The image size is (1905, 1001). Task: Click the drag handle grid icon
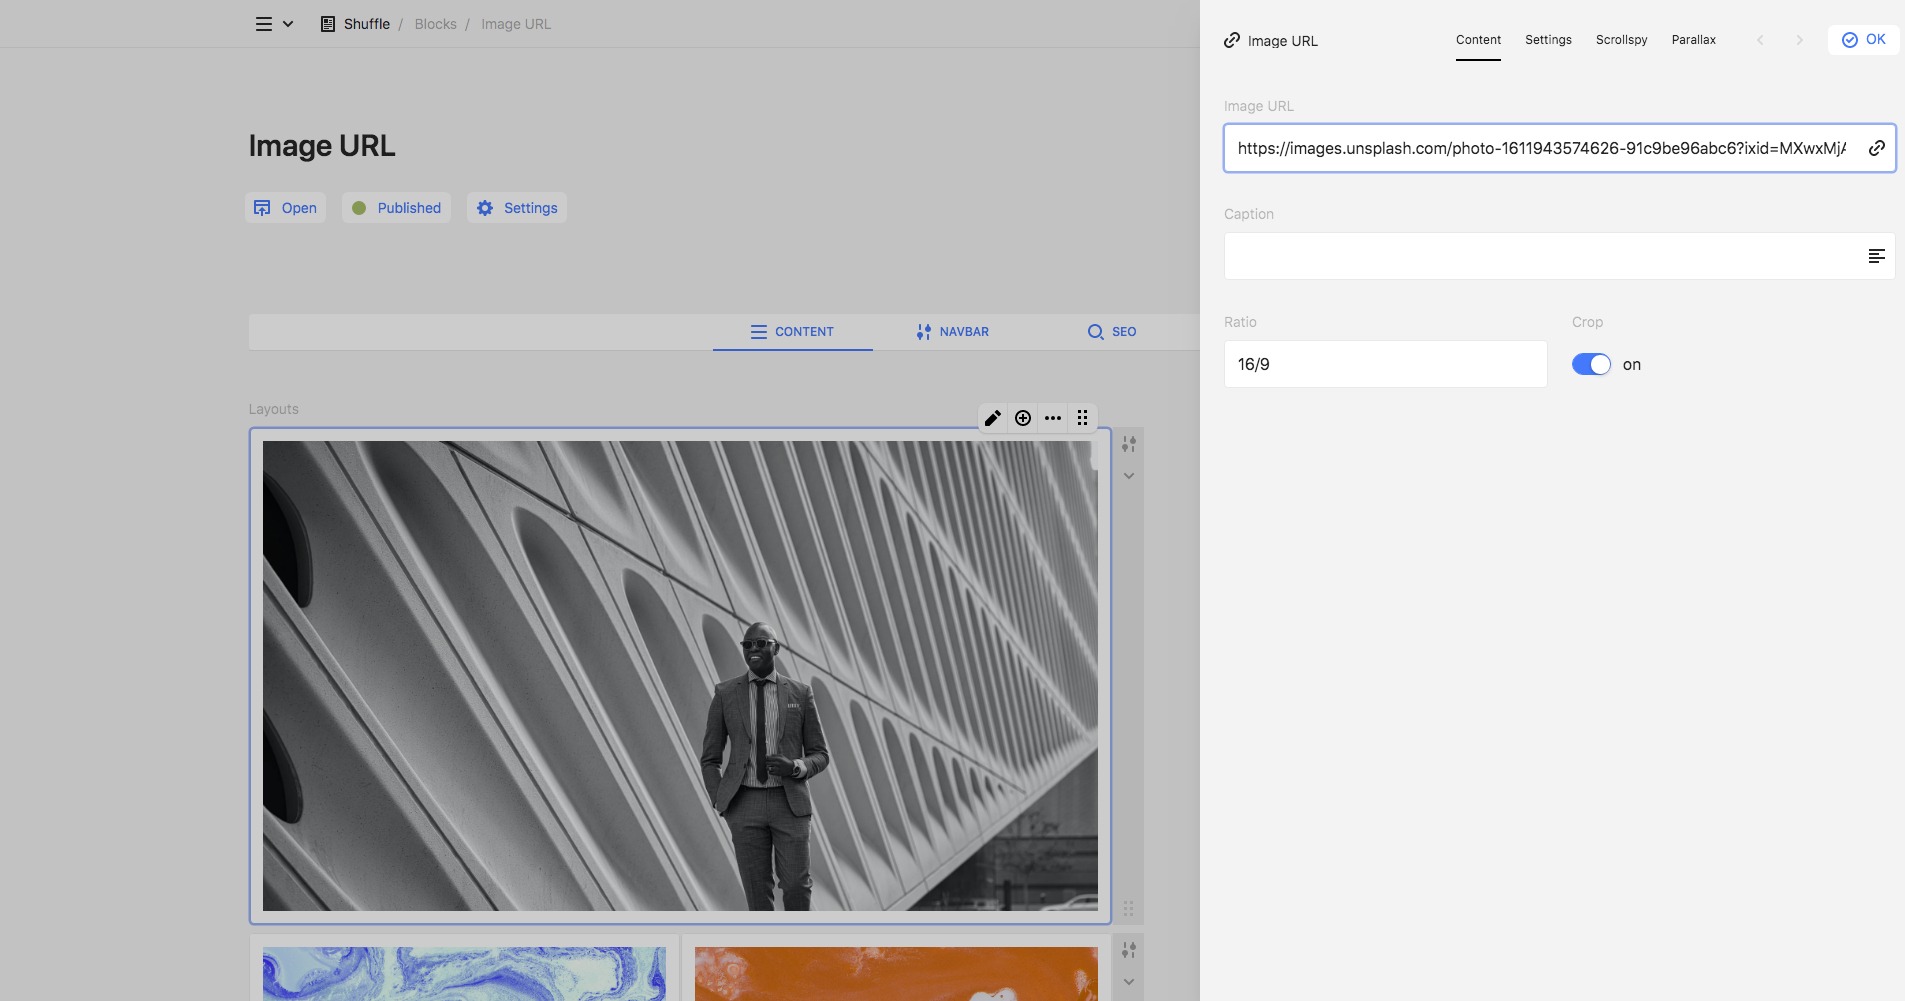[x=1083, y=418]
